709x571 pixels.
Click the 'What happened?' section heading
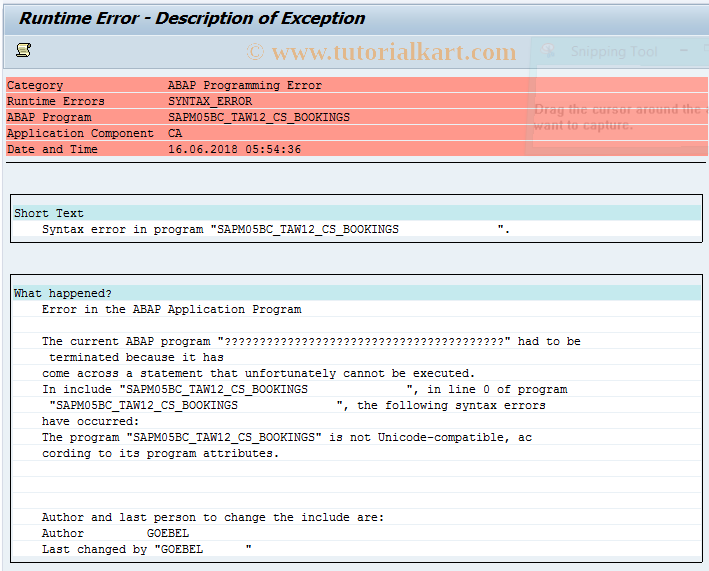coord(63,293)
